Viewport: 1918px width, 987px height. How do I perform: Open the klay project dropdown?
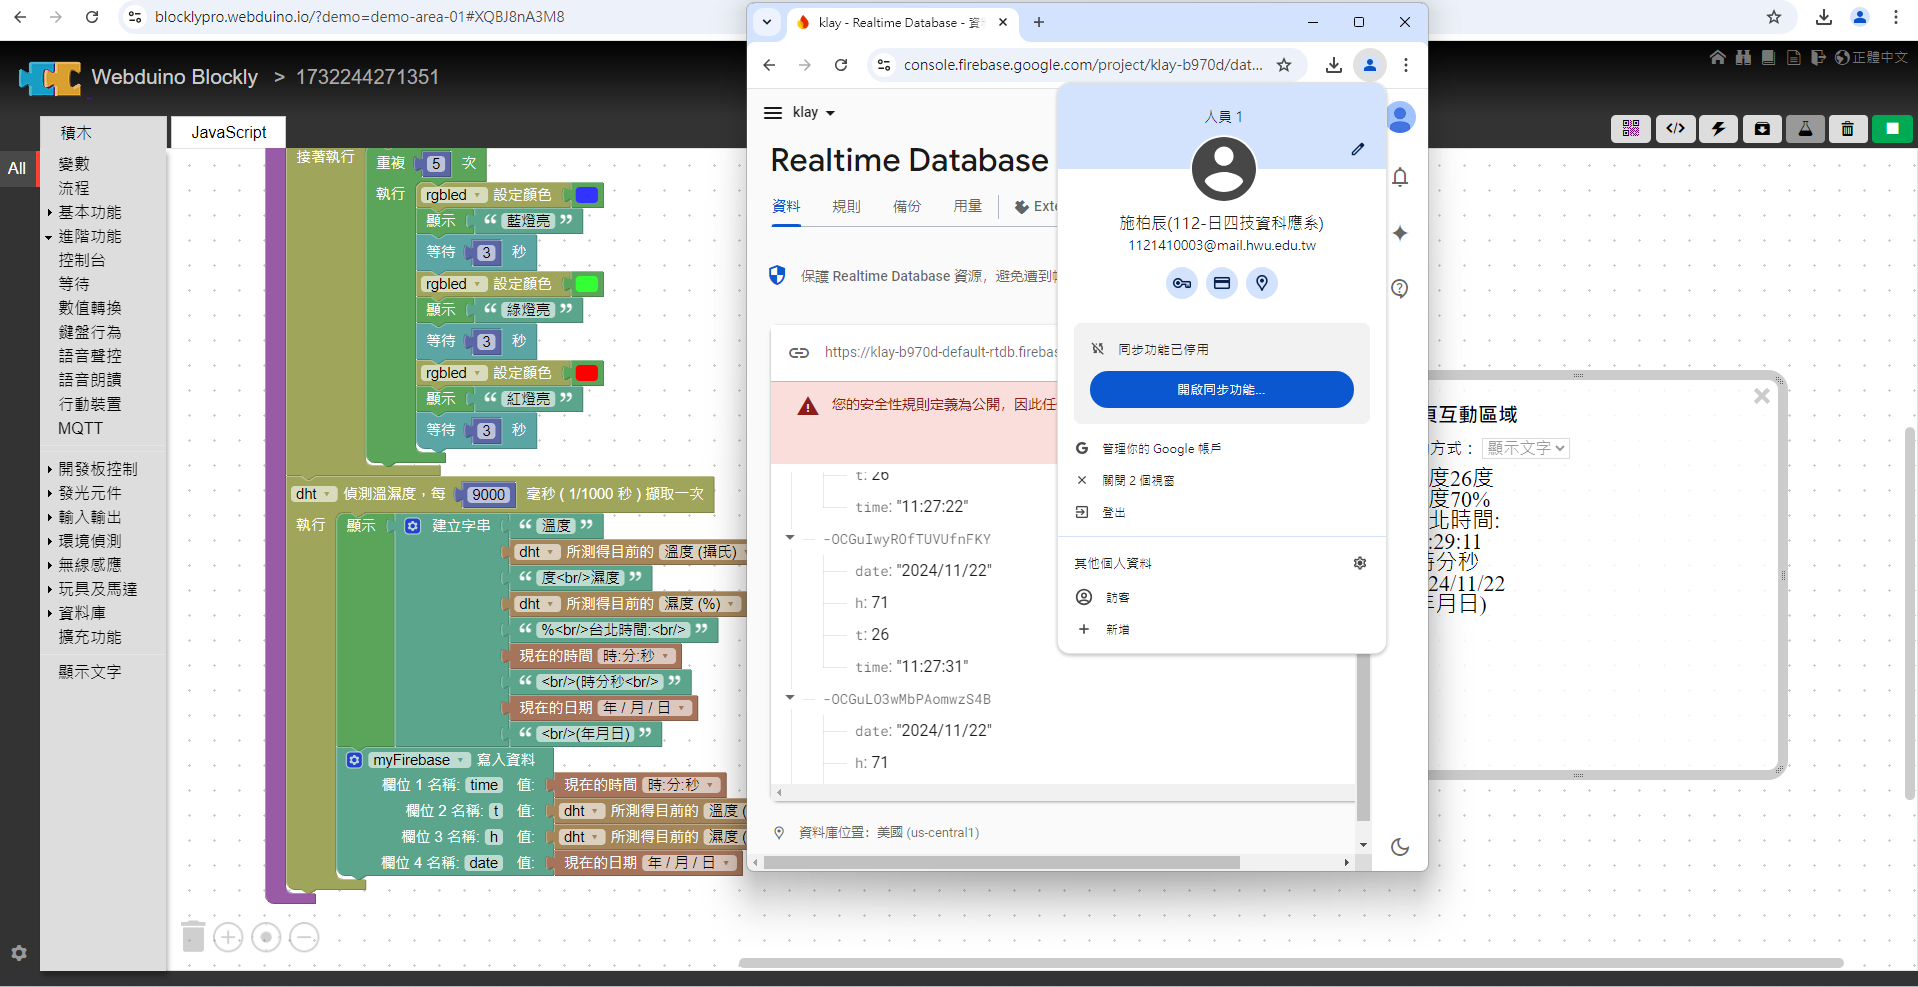(x=813, y=113)
